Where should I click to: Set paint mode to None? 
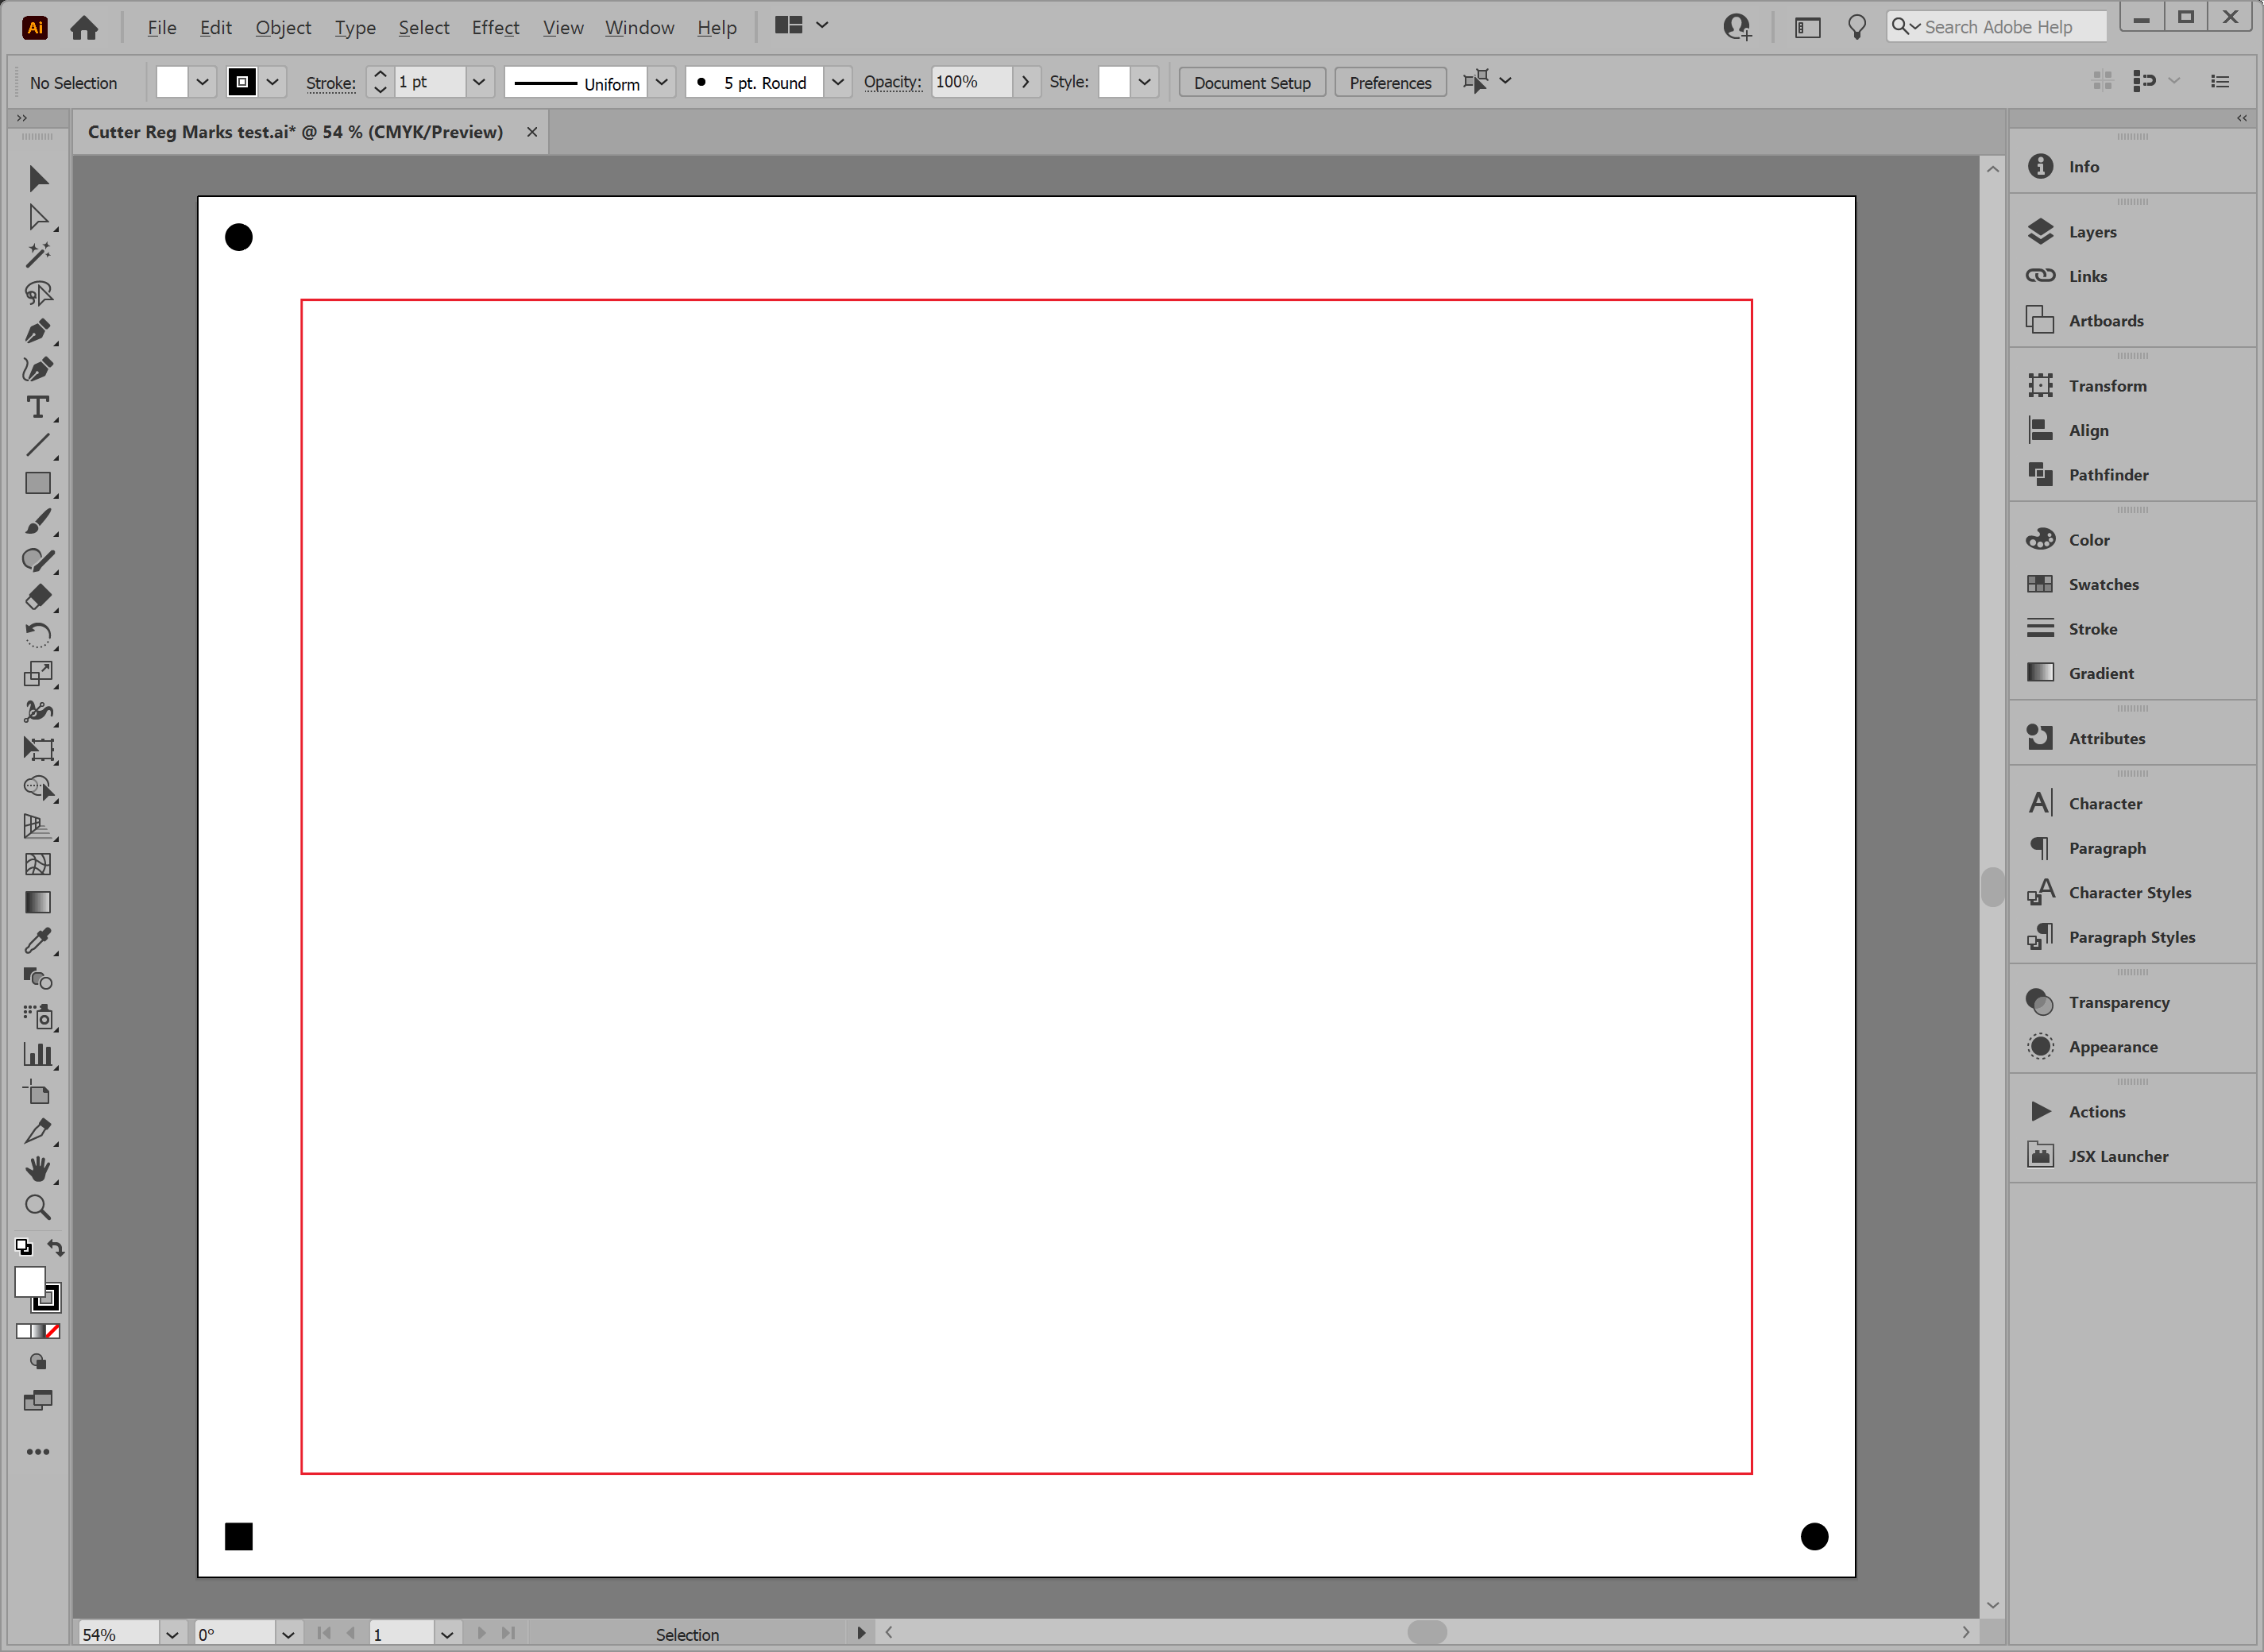[53, 1331]
